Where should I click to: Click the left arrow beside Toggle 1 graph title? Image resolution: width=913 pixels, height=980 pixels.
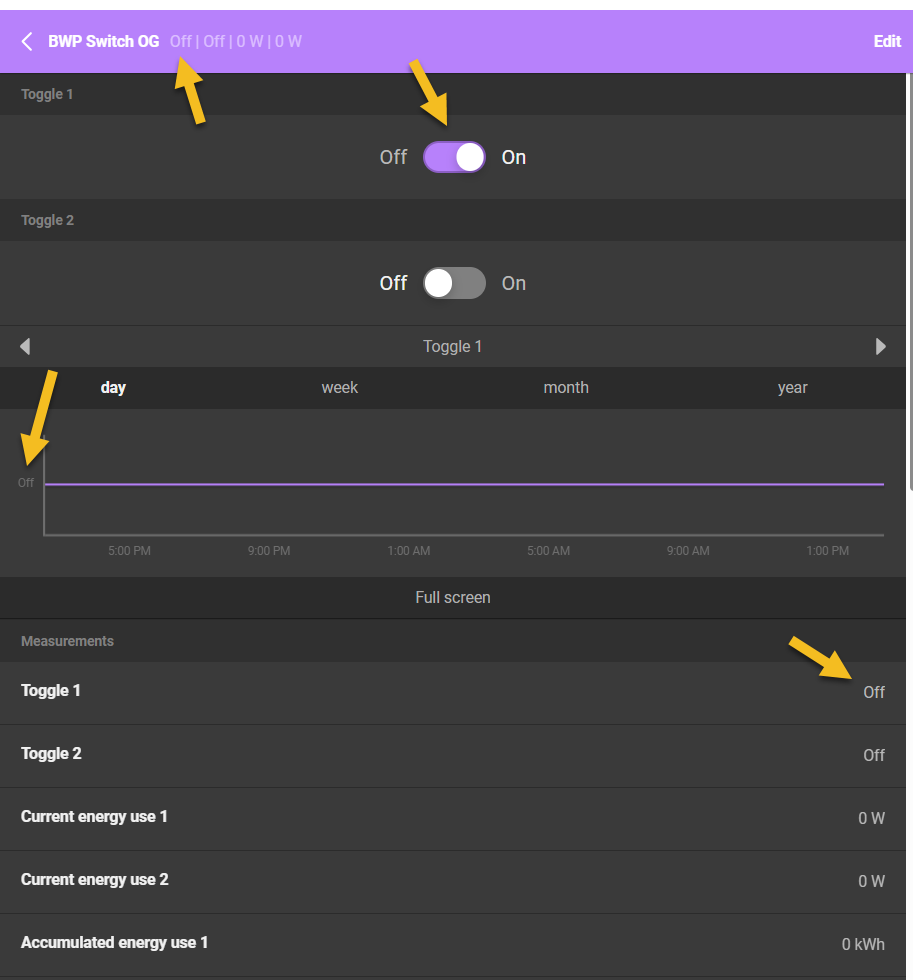25,346
